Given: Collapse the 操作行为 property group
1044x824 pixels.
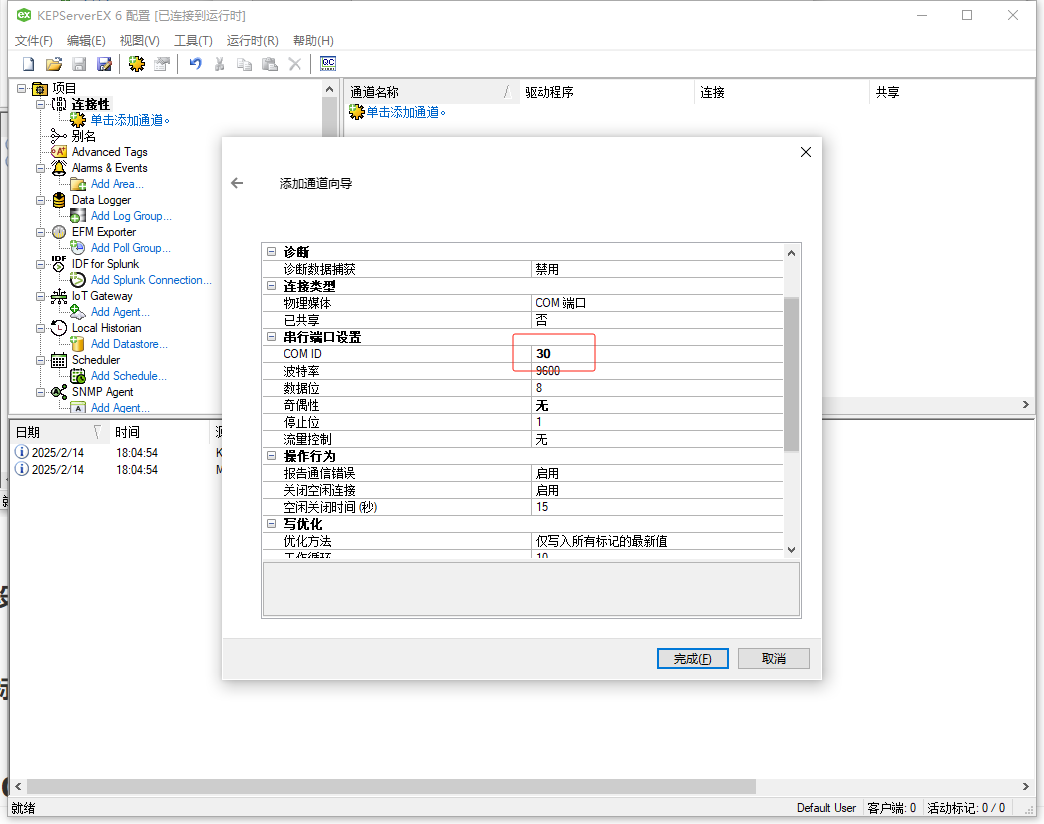Looking at the screenshot, I should pos(272,456).
